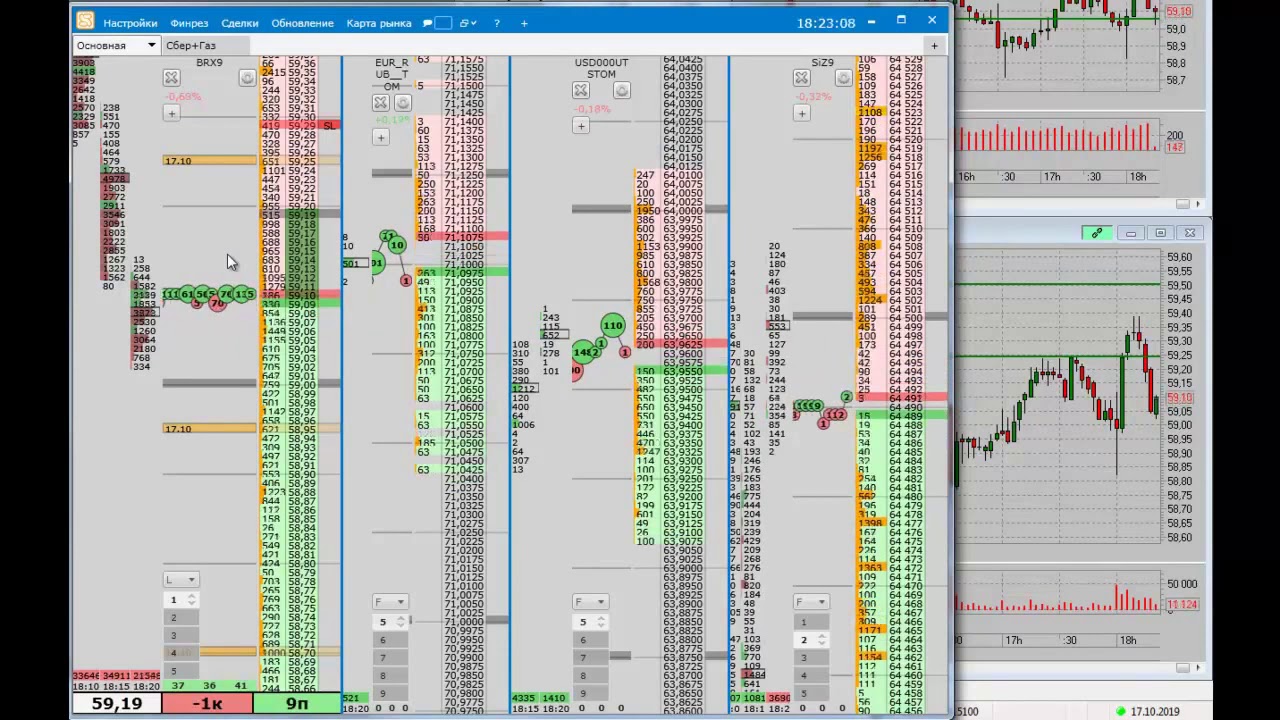Open settings gear for USD000UTSTOM panel
The height and width of the screenshot is (720, 1280).
coord(621,91)
